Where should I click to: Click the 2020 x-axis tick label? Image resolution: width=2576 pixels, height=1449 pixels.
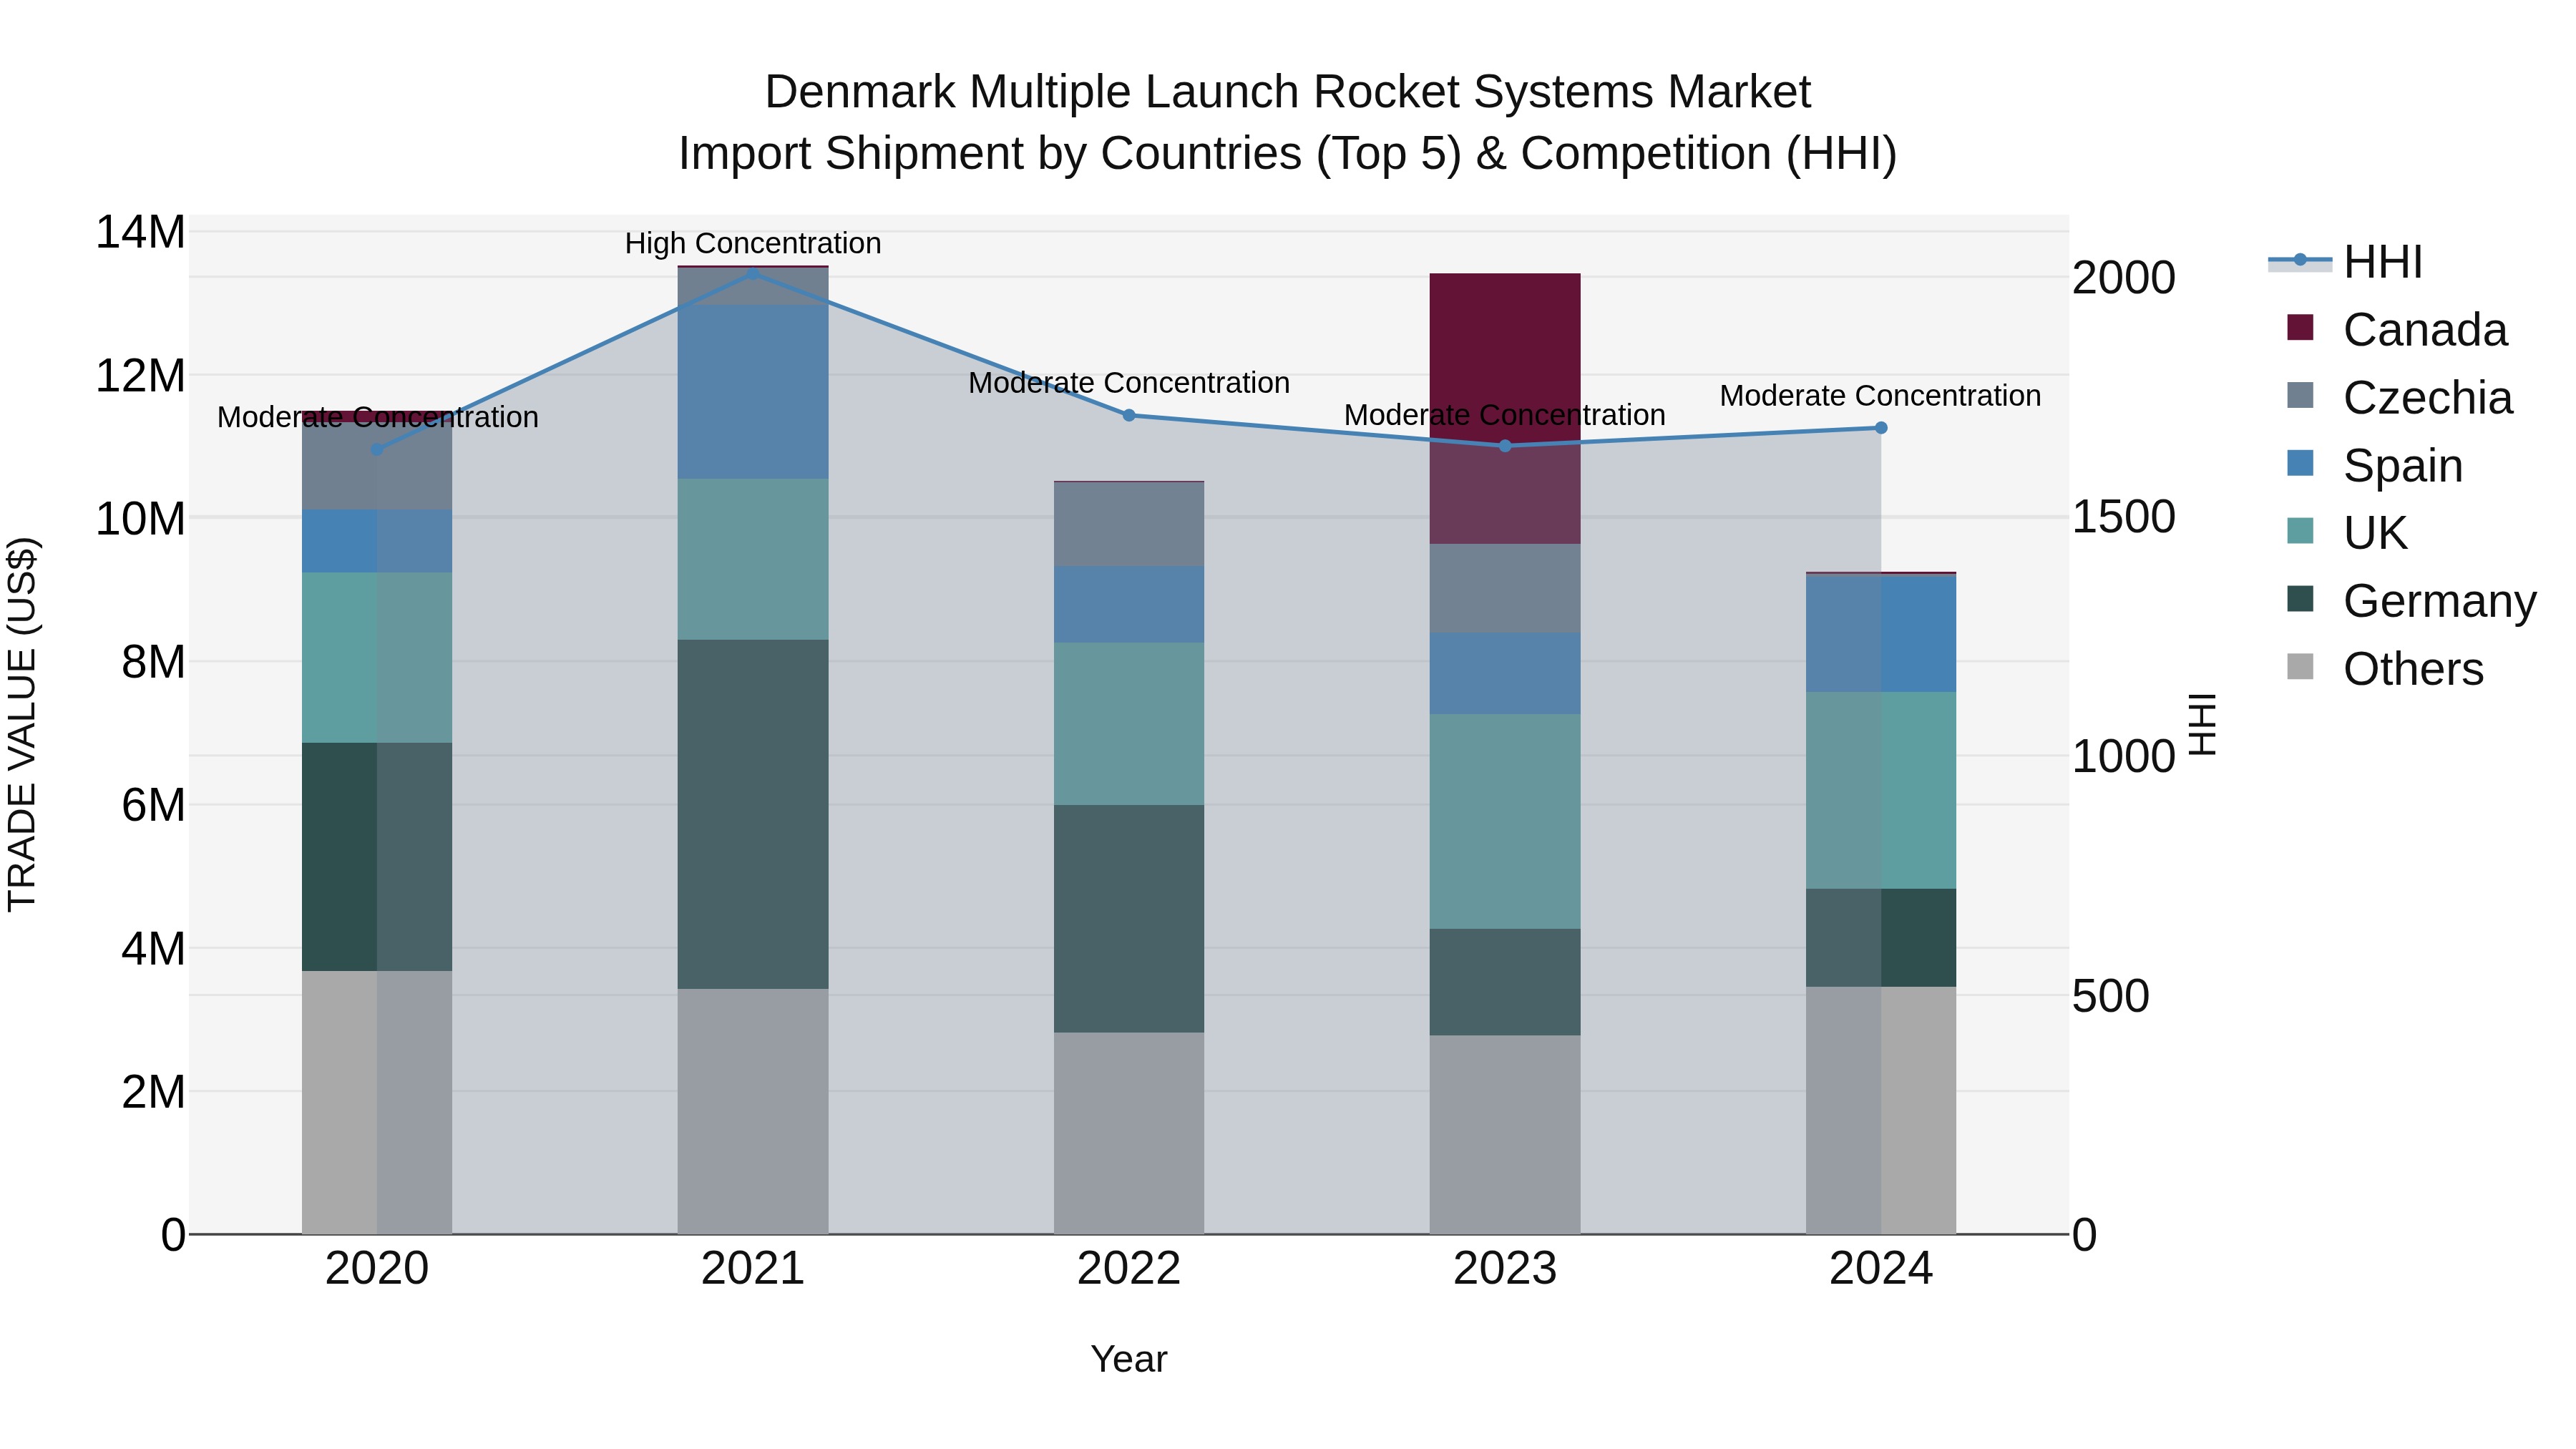coord(377,1269)
